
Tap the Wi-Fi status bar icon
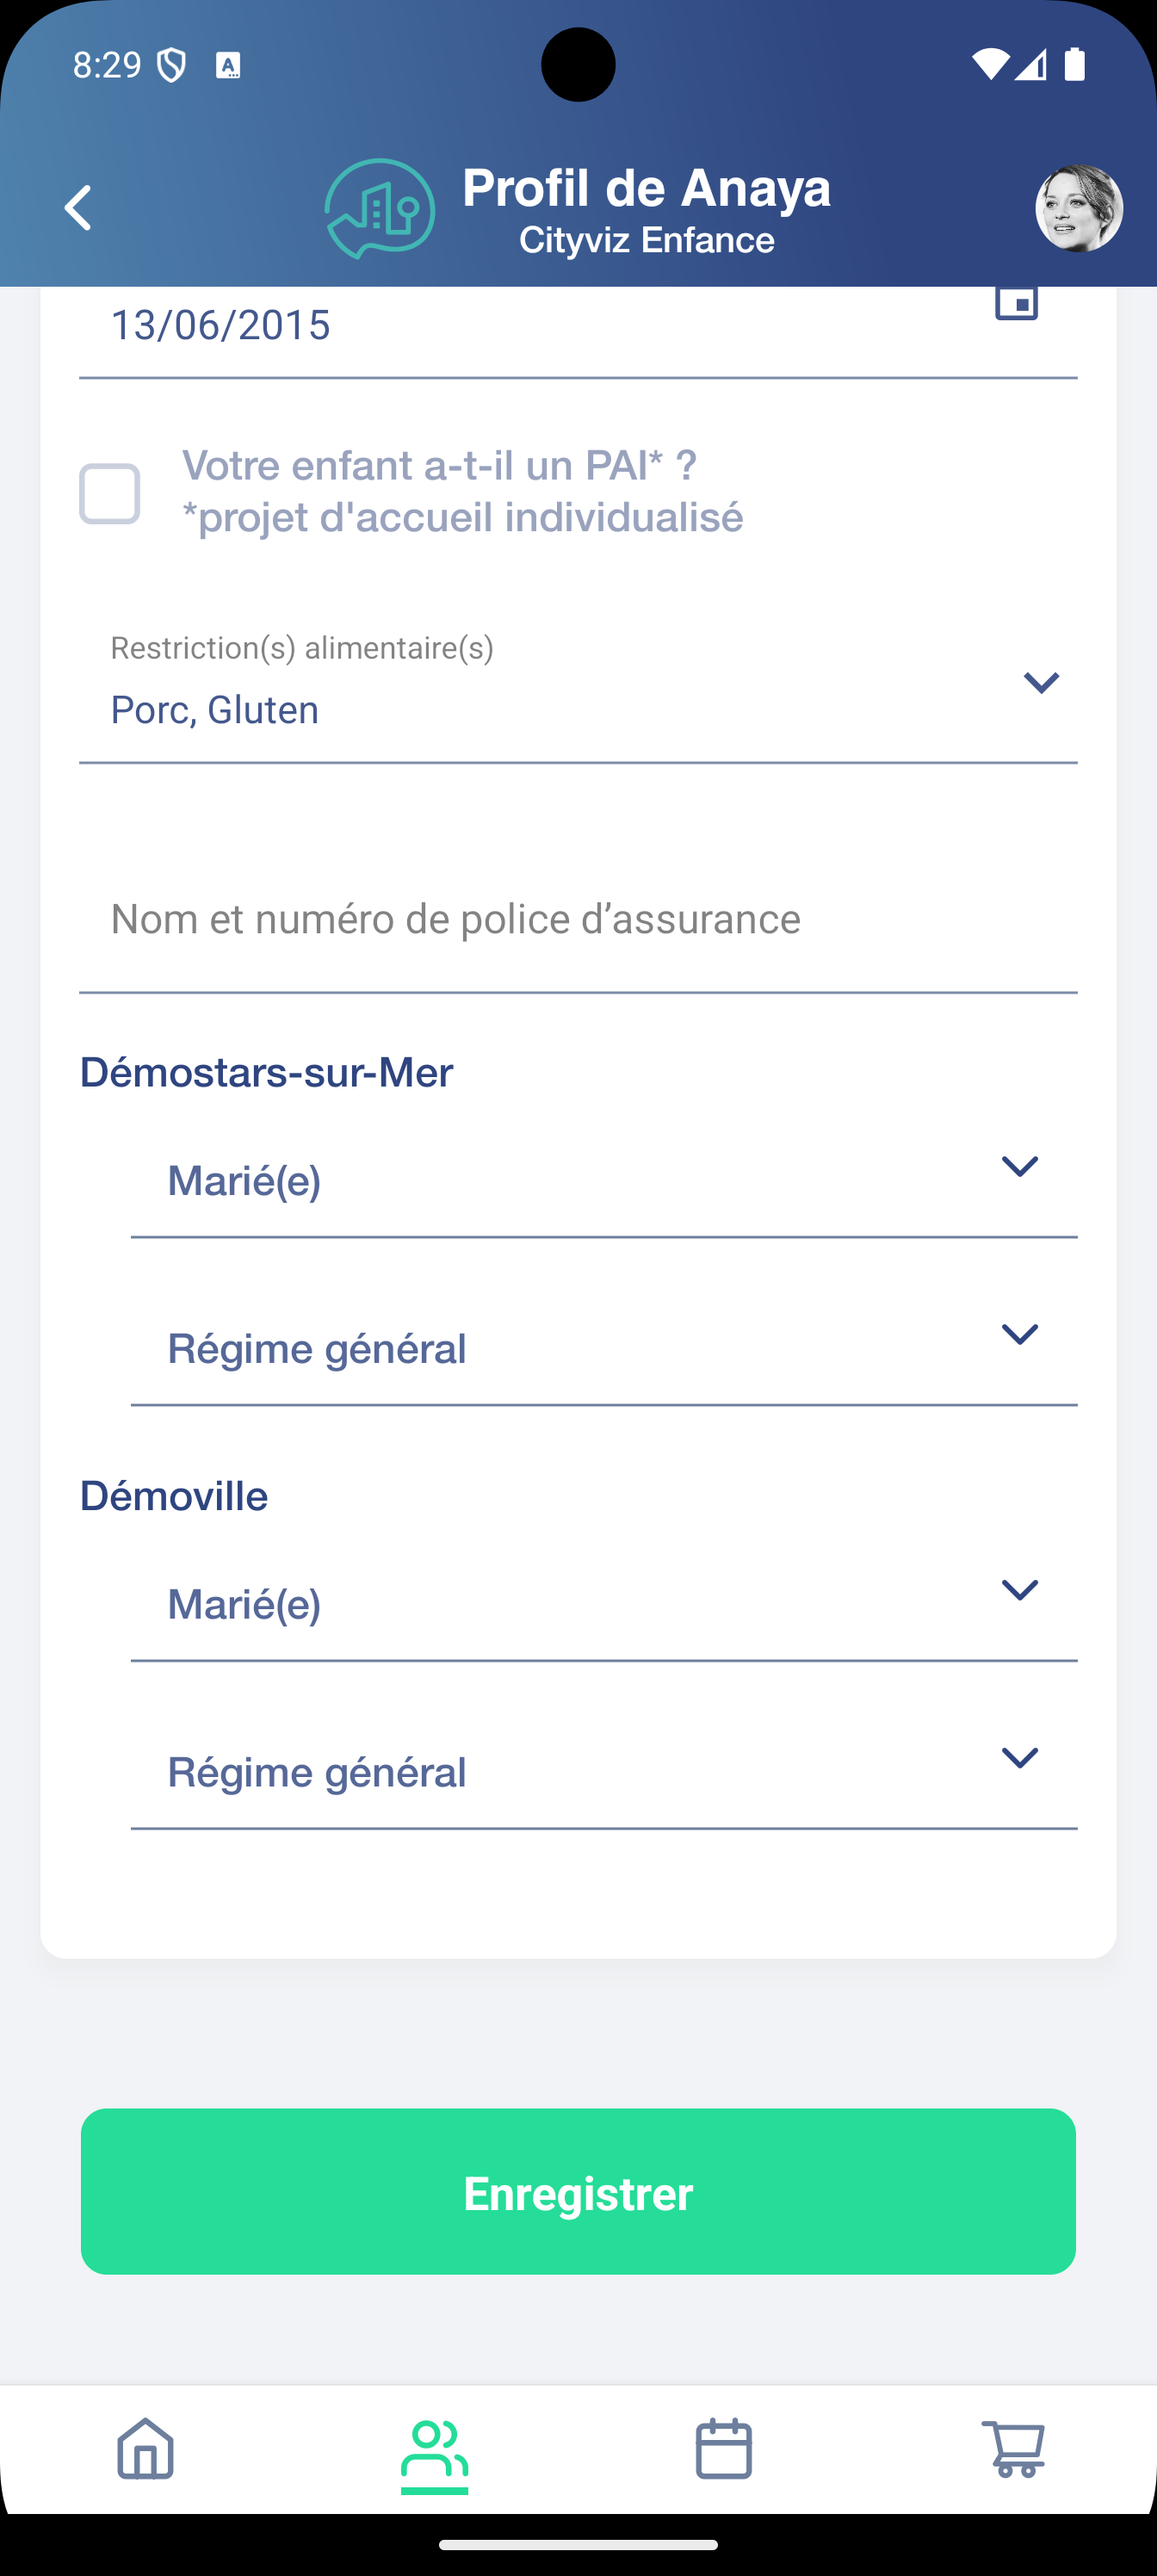click(989, 65)
